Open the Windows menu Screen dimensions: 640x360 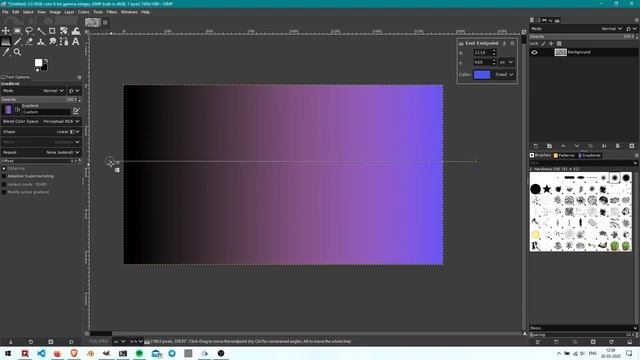(x=129, y=12)
